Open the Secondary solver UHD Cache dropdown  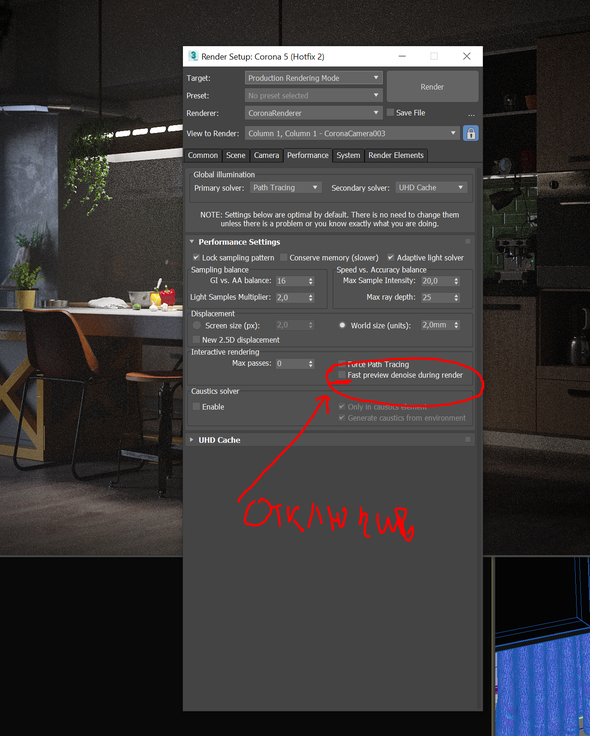coord(431,188)
